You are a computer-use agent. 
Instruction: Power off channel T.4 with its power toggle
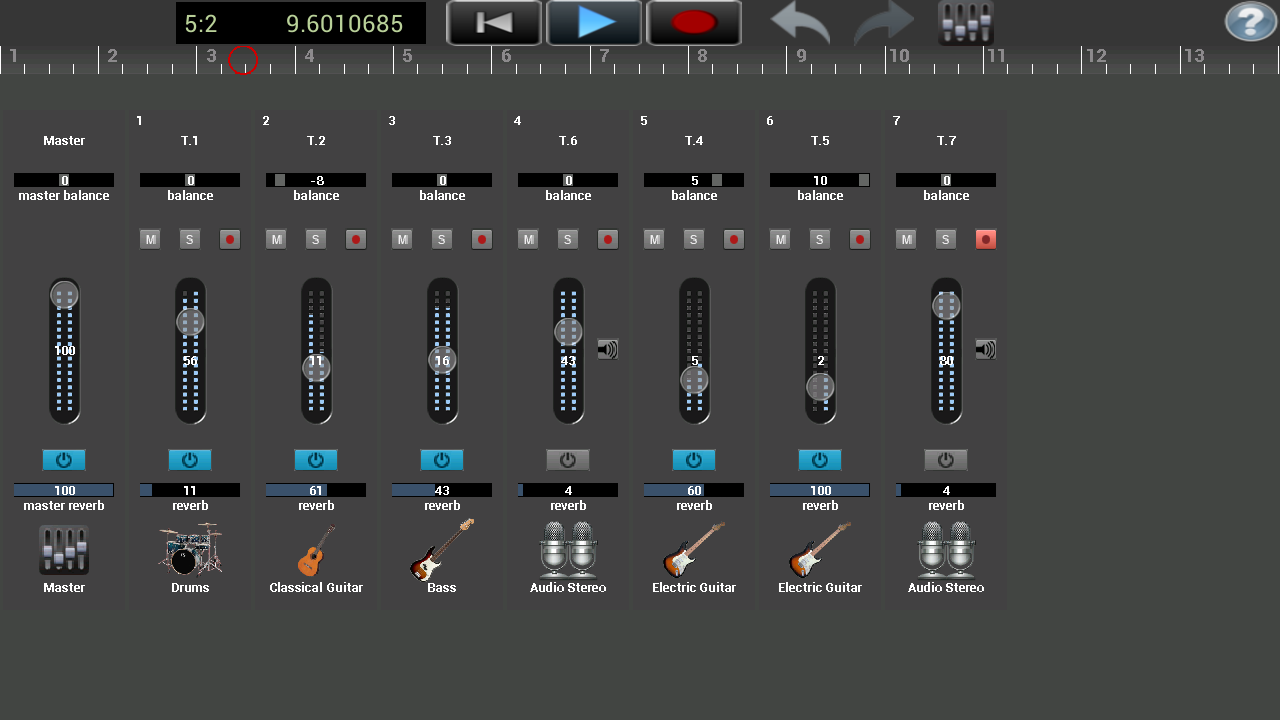point(694,459)
